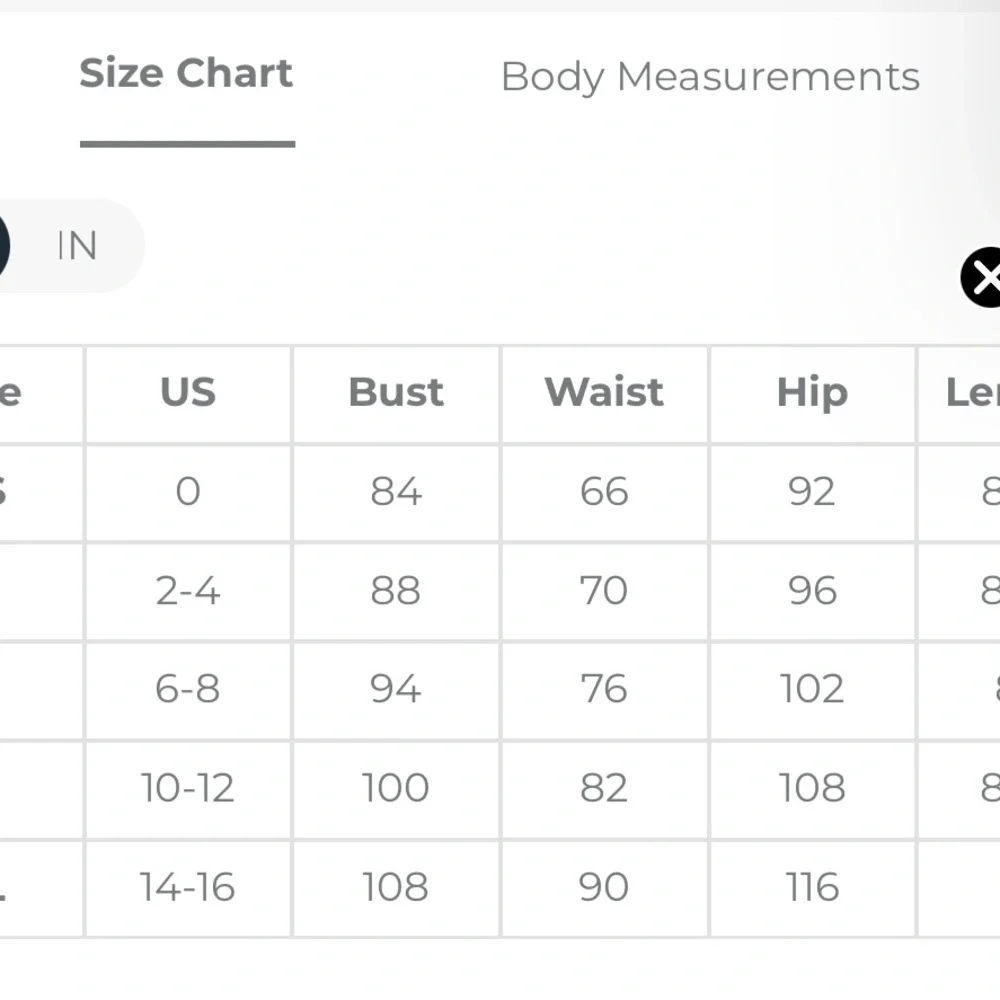The image size is (1000, 1000).
Task: Select the US 6-8 size cell
Action: click(188, 690)
